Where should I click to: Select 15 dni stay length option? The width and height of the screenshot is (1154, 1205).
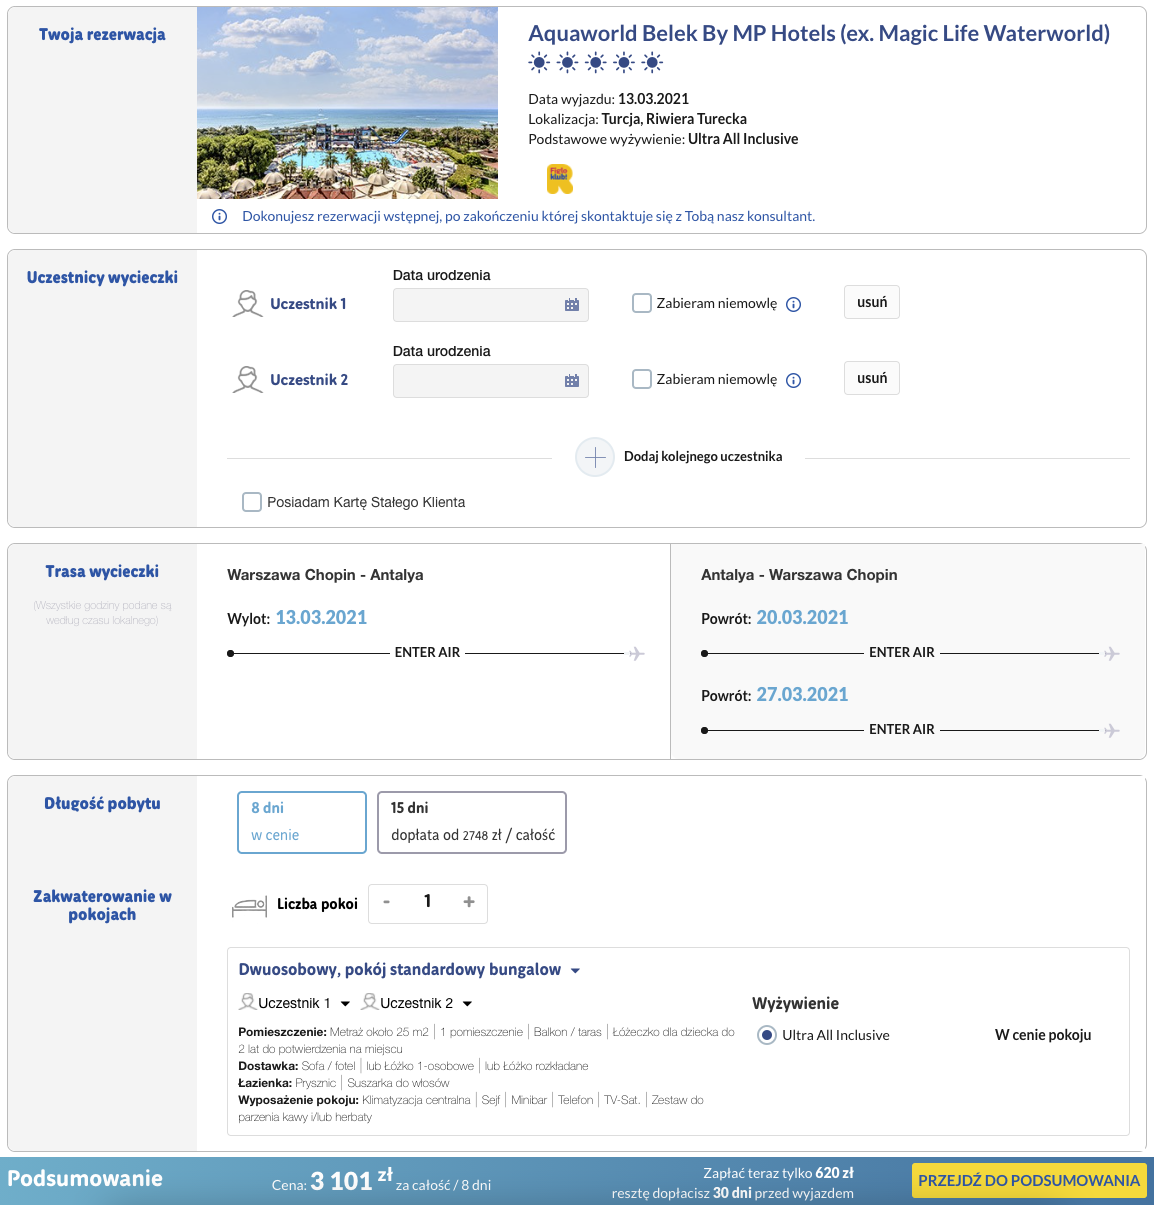472,822
